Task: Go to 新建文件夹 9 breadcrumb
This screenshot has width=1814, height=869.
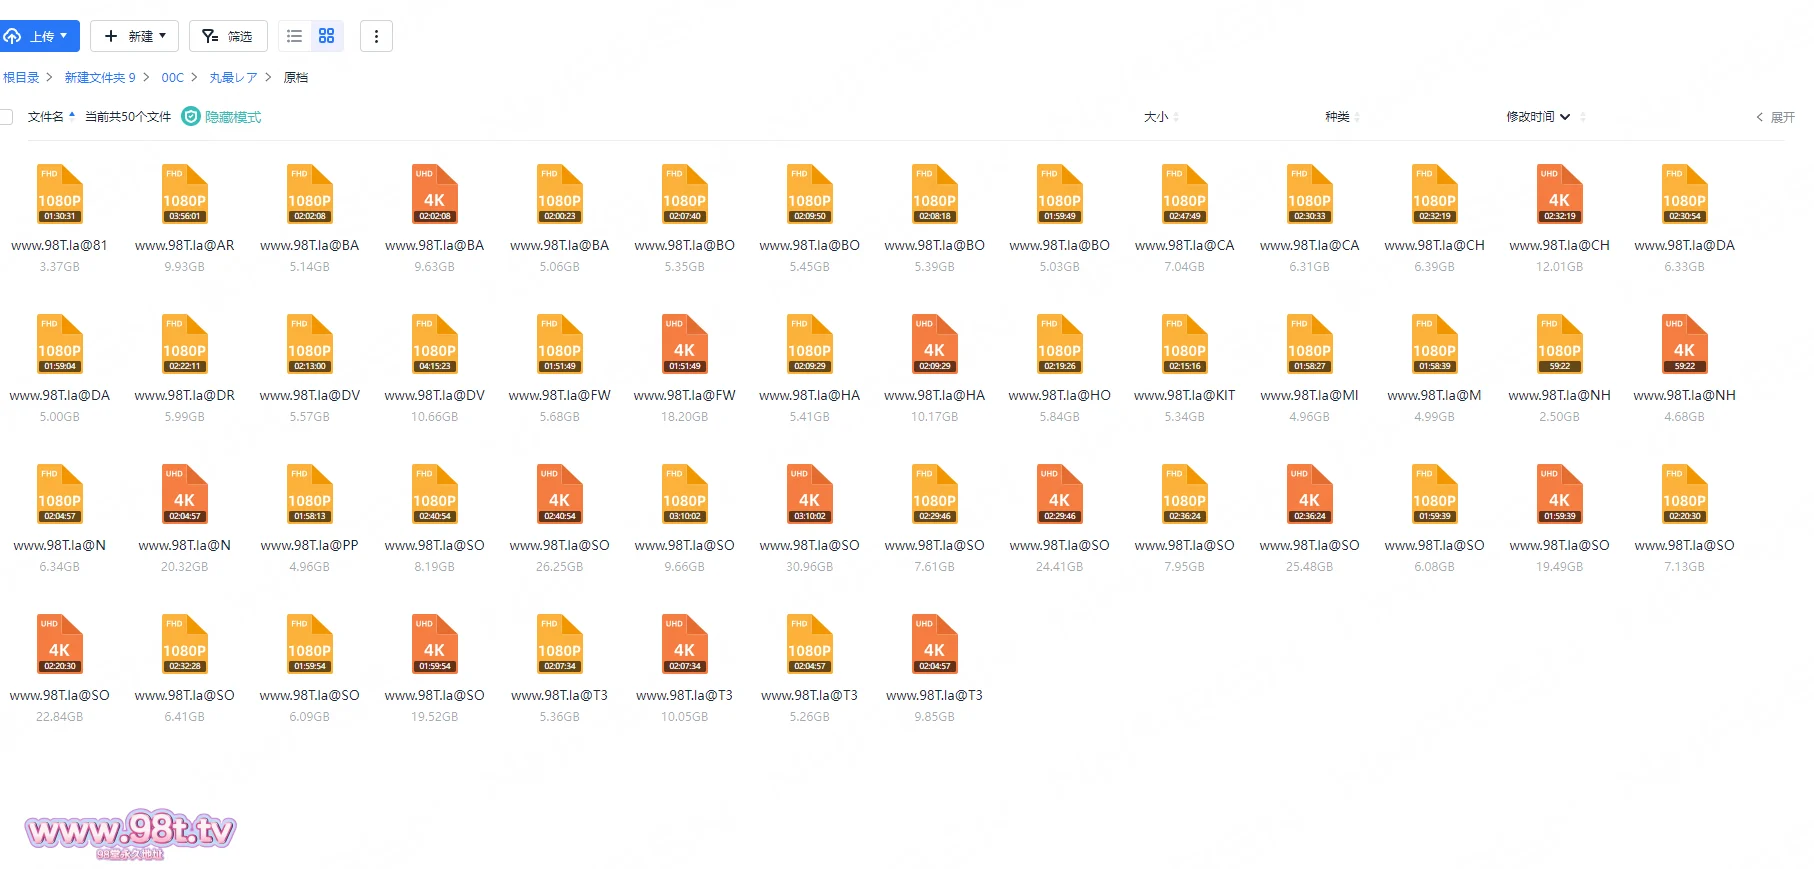Action: [100, 78]
